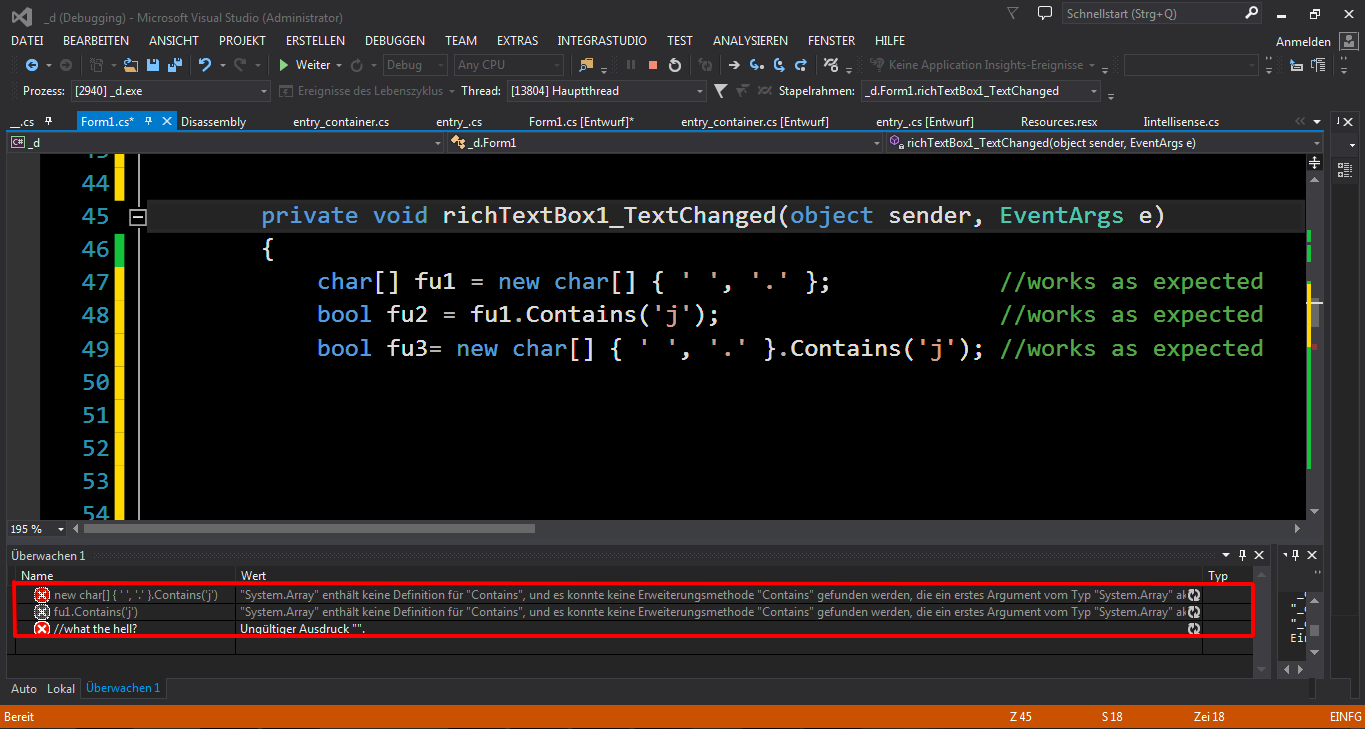
Task: Click line number 47 in the code editor
Action: pos(95,282)
